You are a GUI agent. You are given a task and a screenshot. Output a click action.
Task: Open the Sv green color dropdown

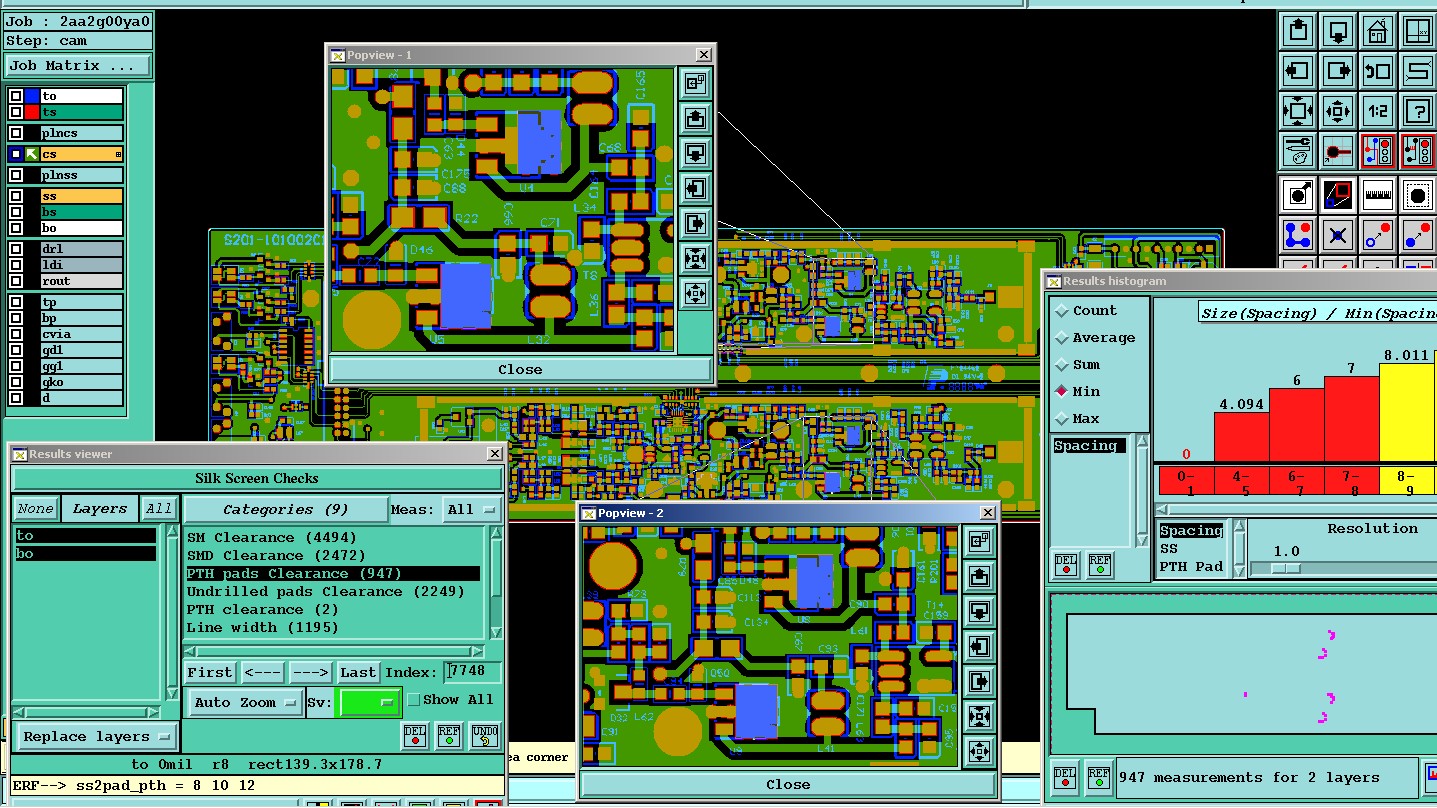coord(369,703)
